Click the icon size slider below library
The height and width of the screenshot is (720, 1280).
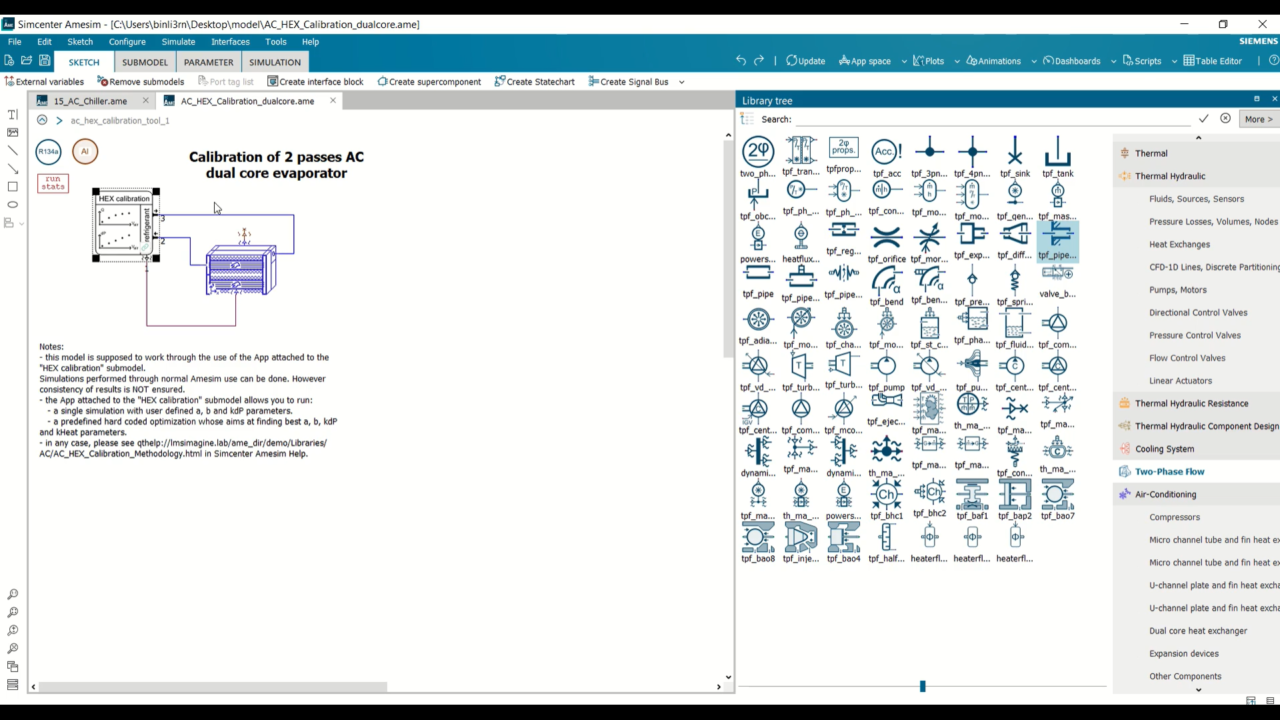(x=922, y=686)
